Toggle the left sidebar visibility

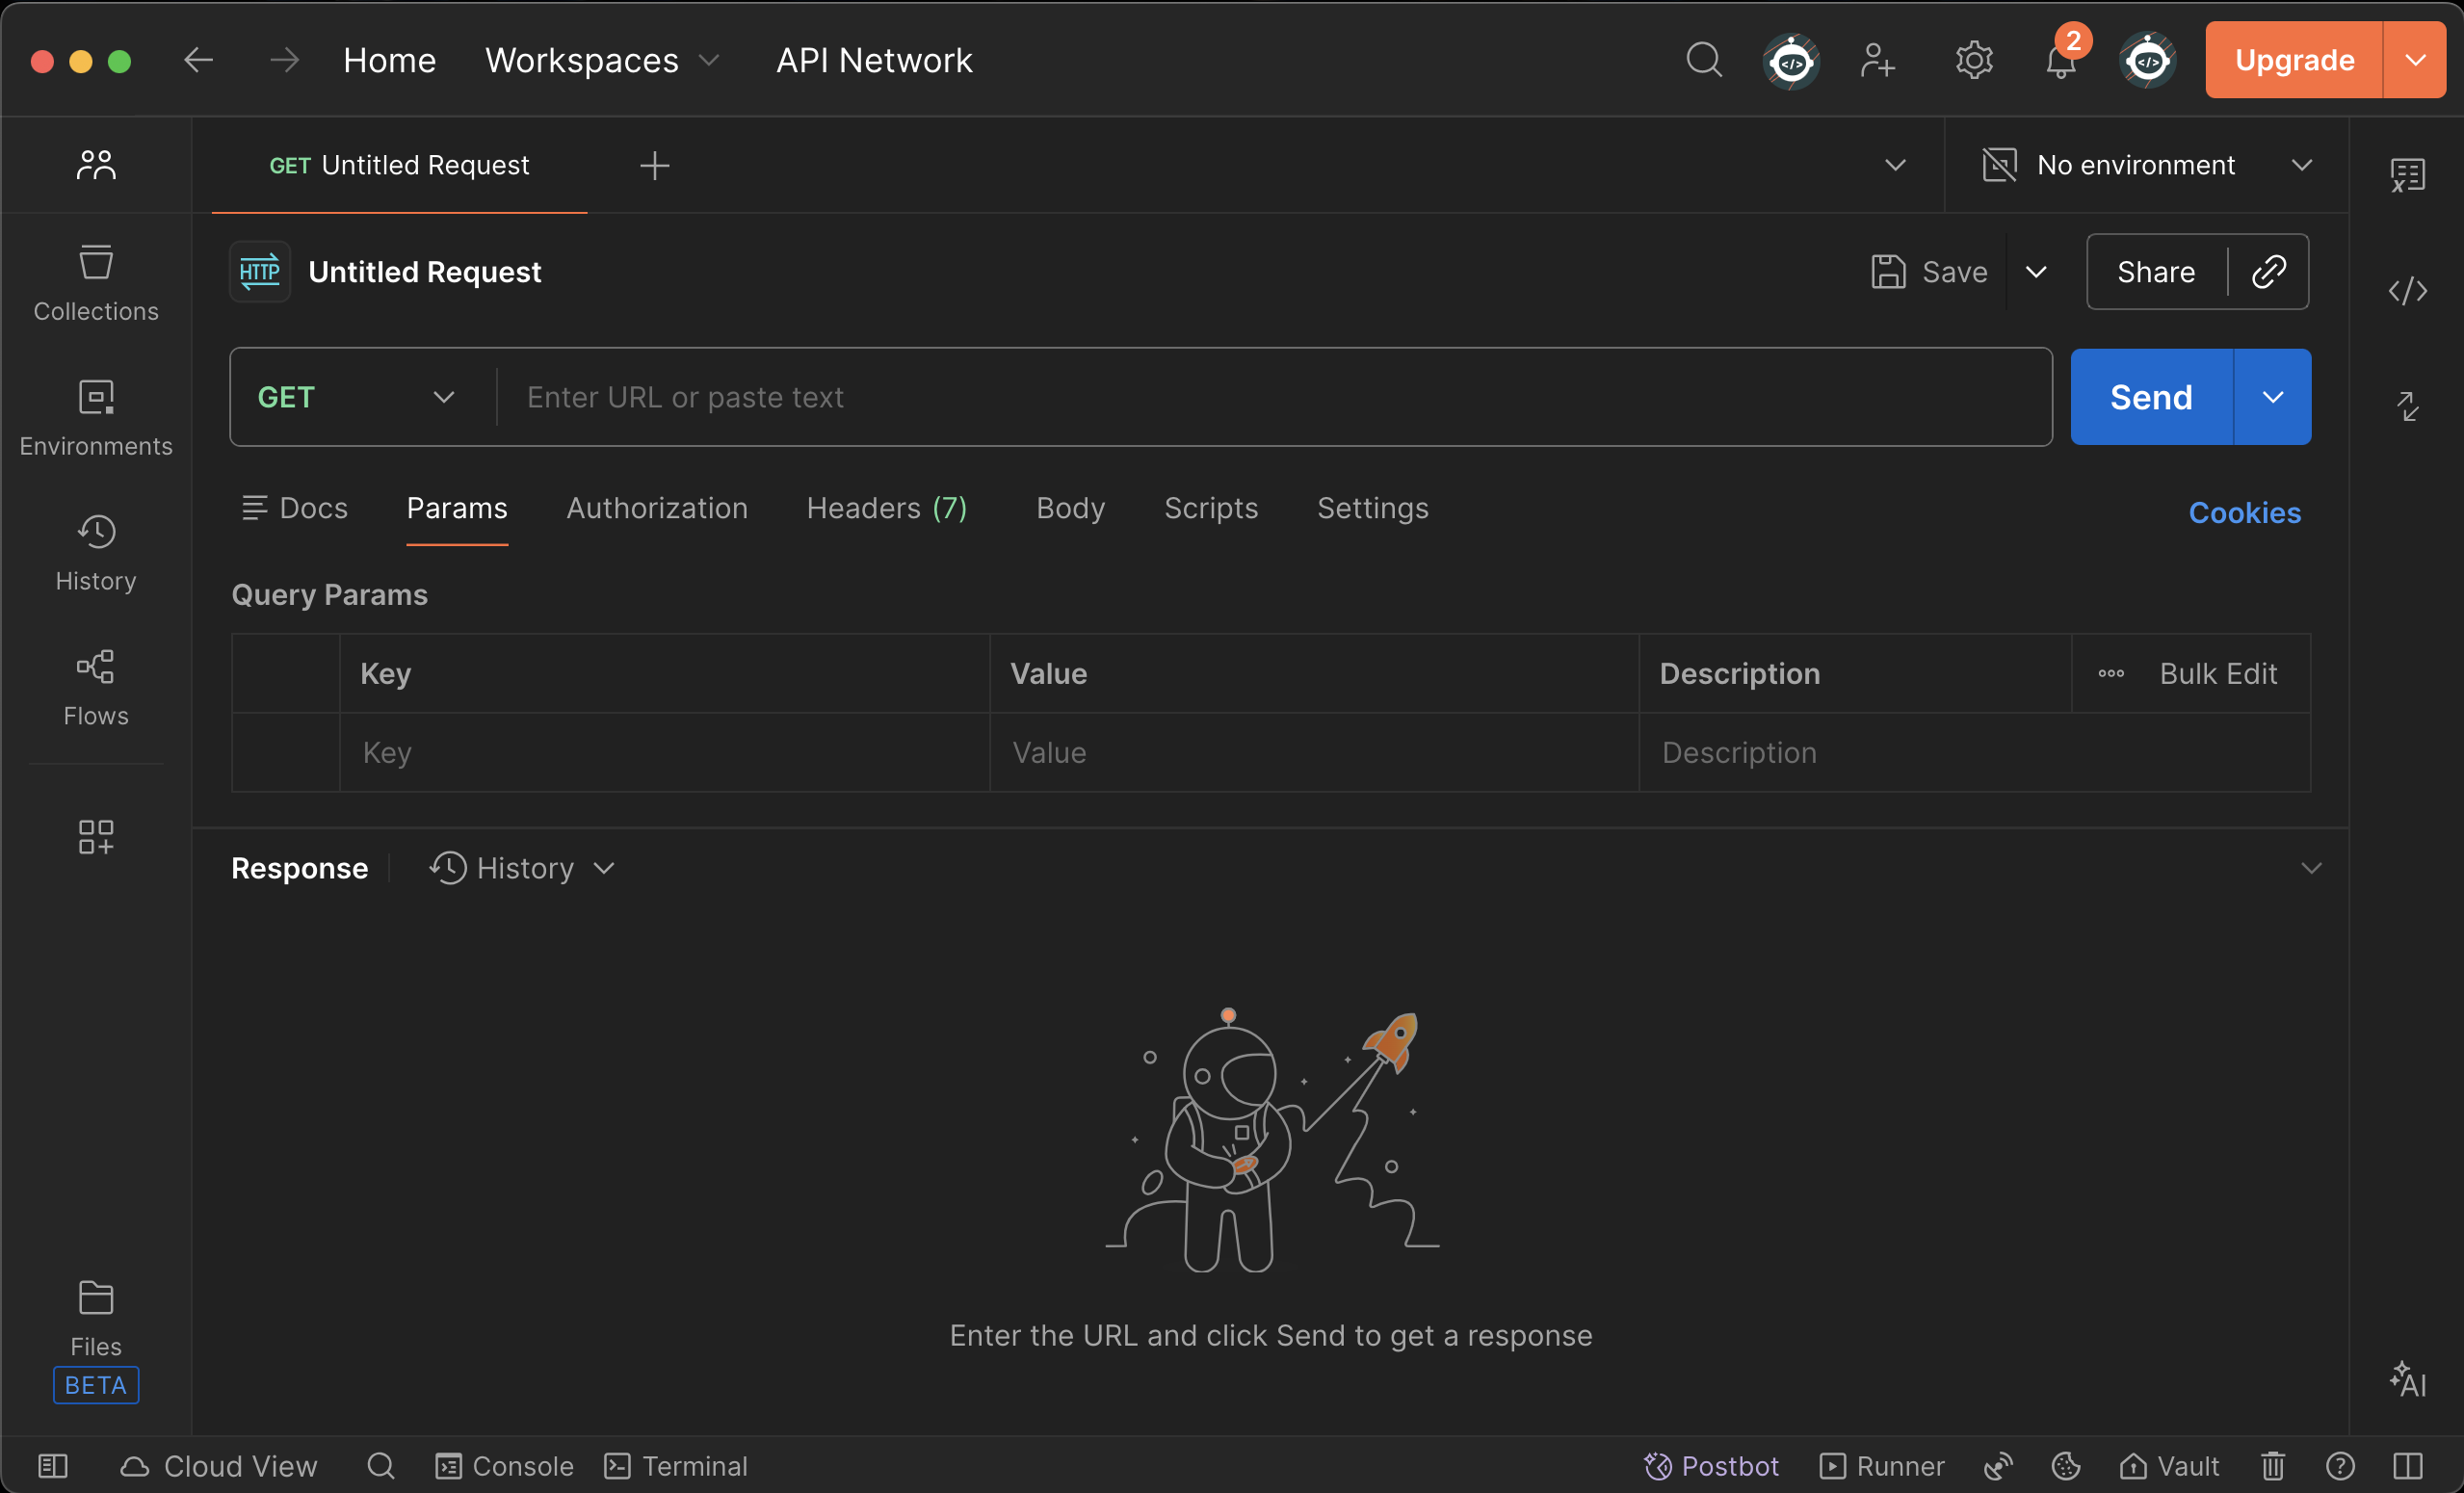point(52,1465)
